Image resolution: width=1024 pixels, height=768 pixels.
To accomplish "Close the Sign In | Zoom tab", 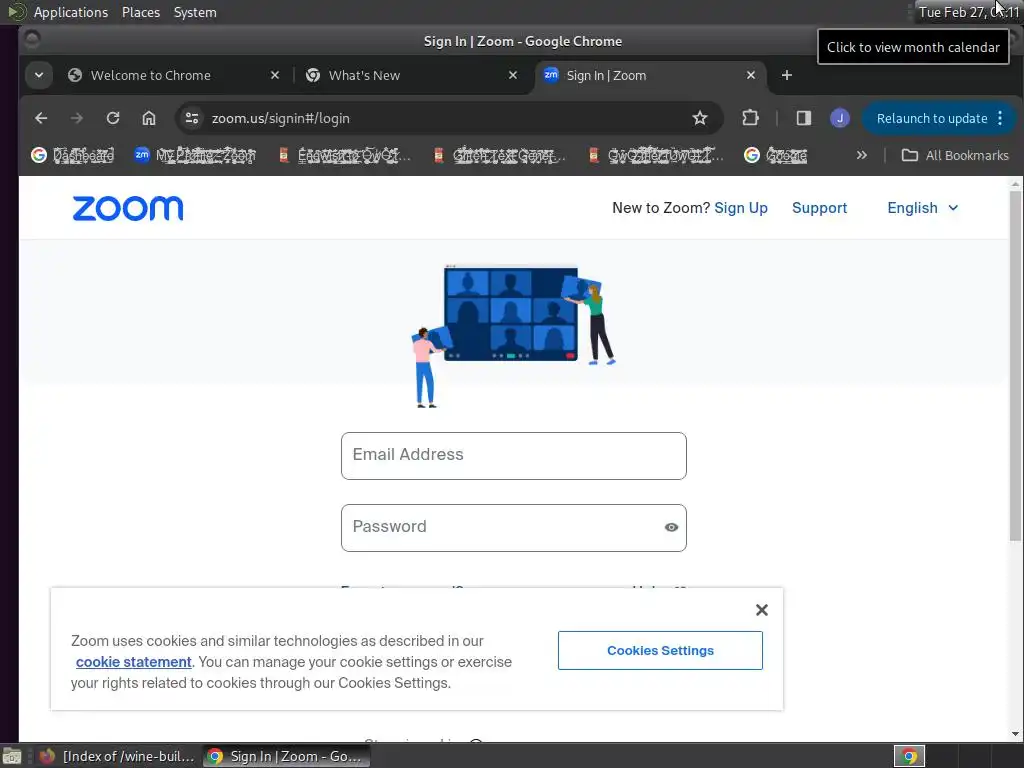I will click(x=751, y=75).
